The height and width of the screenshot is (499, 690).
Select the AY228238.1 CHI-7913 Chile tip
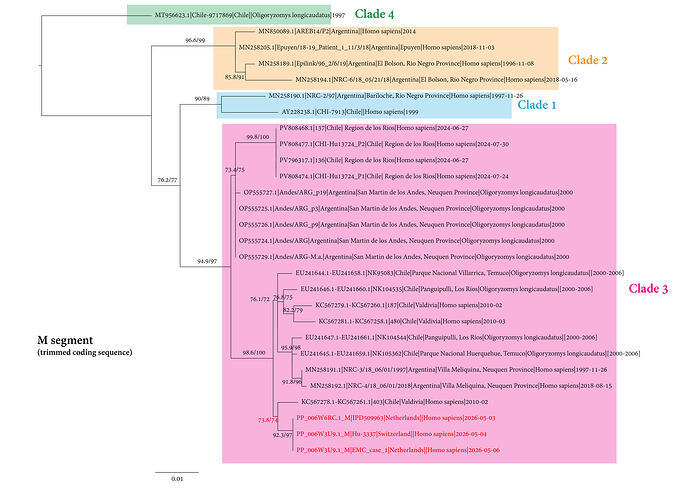(350, 112)
